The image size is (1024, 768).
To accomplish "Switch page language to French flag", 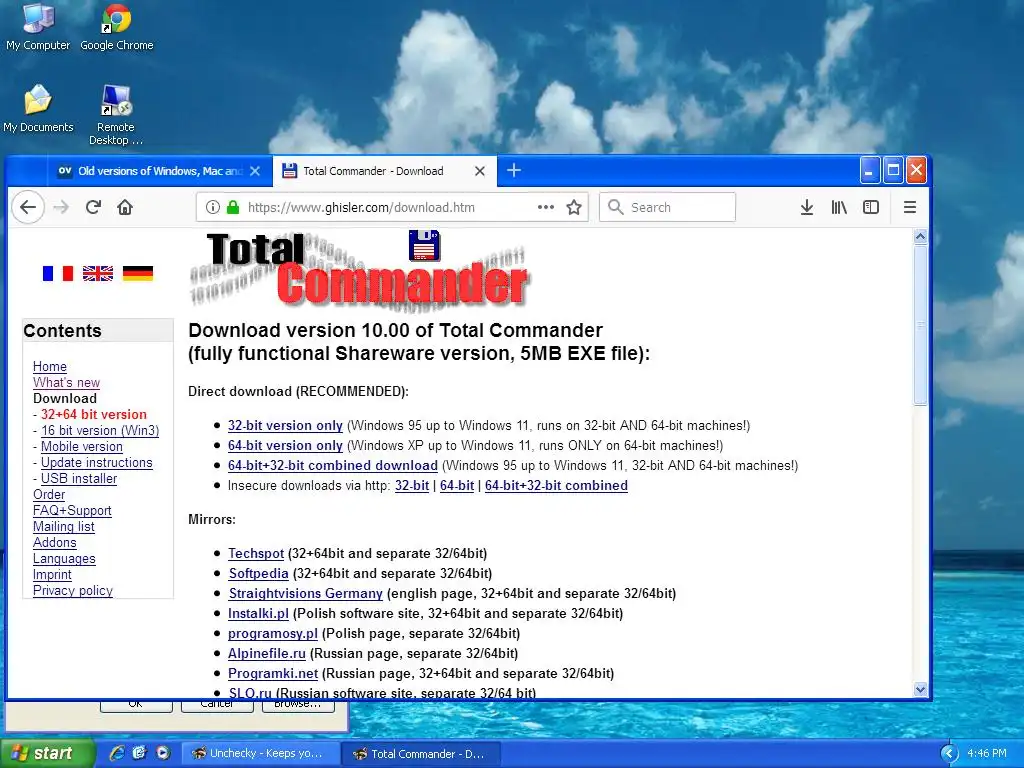I will click(x=57, y=273).
